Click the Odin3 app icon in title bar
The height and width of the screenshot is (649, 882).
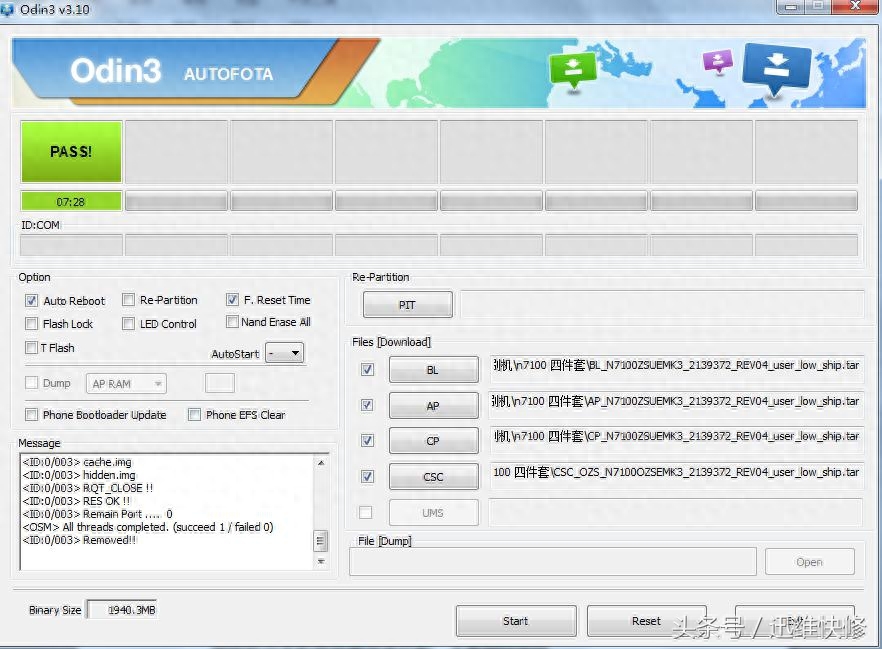(x=9, y=9)
